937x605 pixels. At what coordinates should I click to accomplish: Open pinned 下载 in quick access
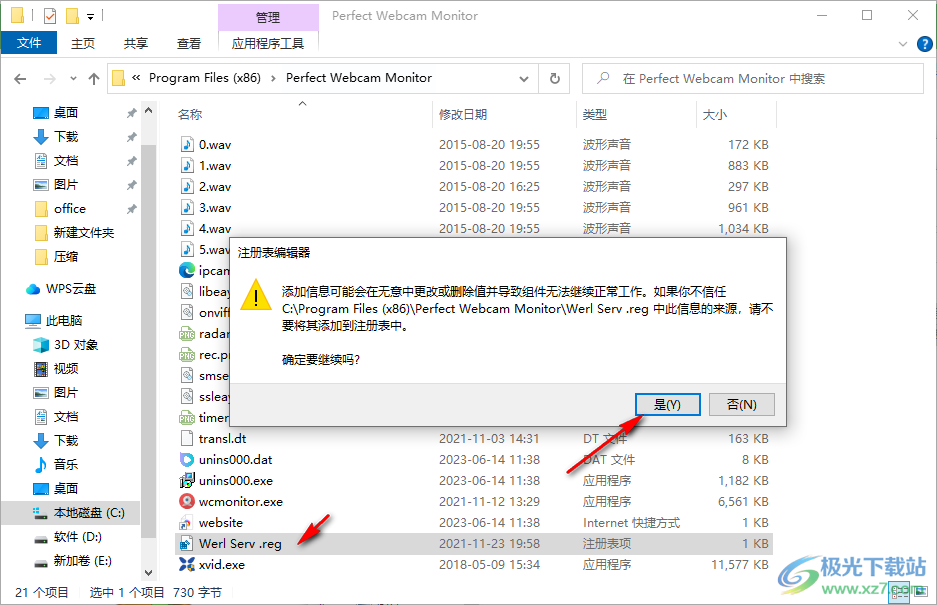66,136
